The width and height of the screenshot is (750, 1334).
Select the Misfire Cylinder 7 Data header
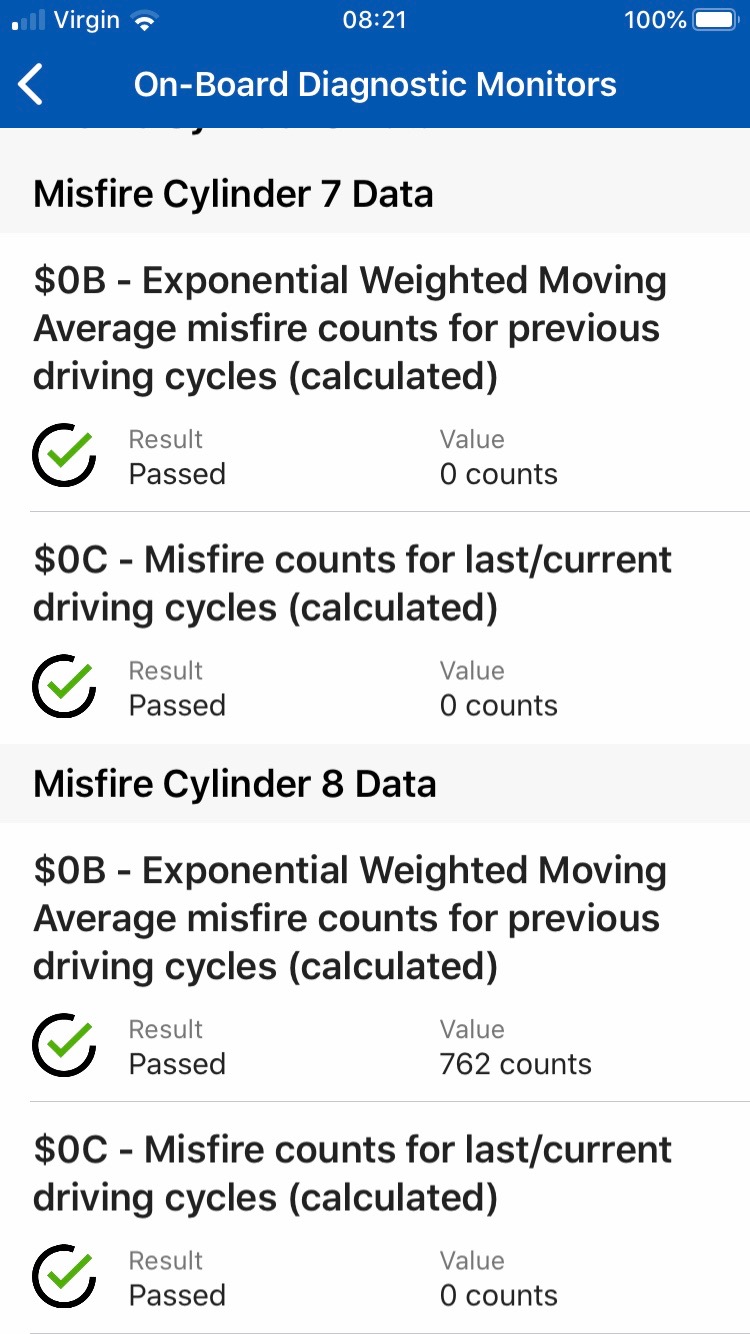tap(233, 194)
